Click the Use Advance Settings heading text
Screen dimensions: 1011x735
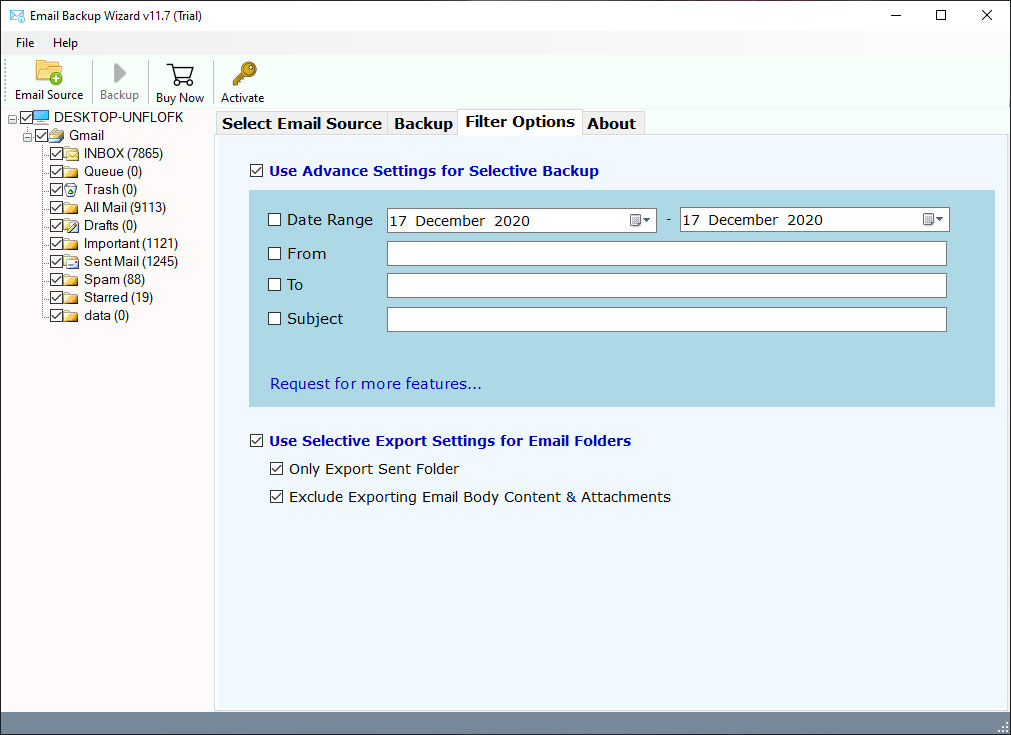[x=434, y=171]
